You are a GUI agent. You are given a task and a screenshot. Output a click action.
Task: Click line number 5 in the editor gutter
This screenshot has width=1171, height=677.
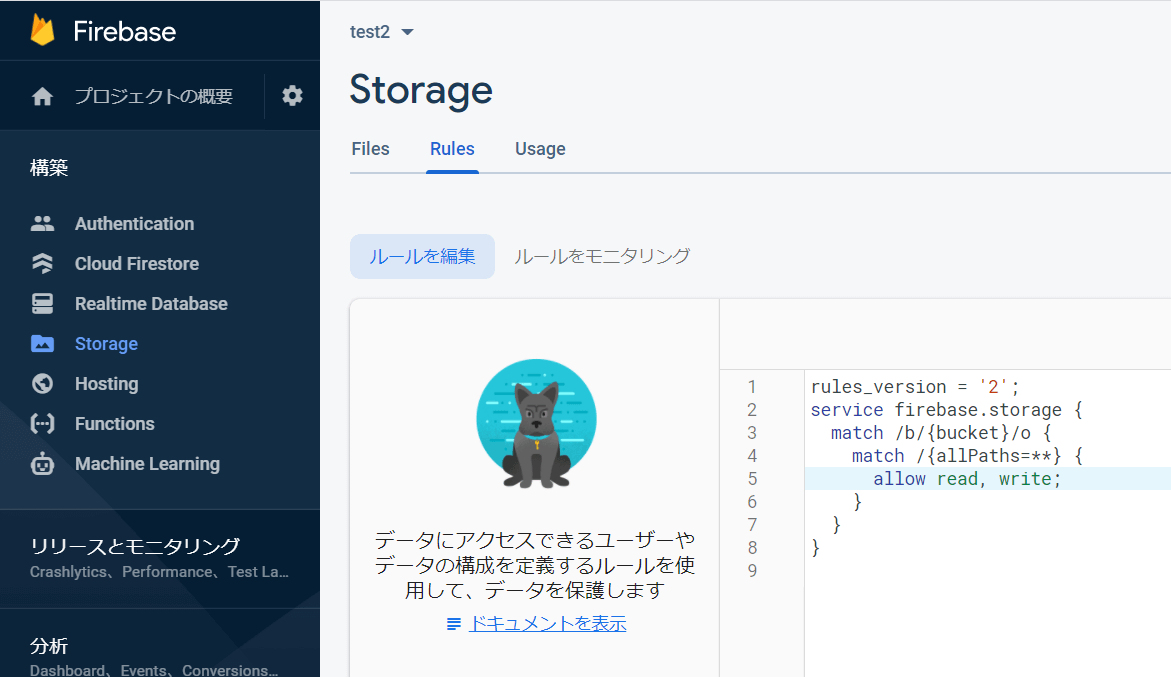tap(752, 478)
